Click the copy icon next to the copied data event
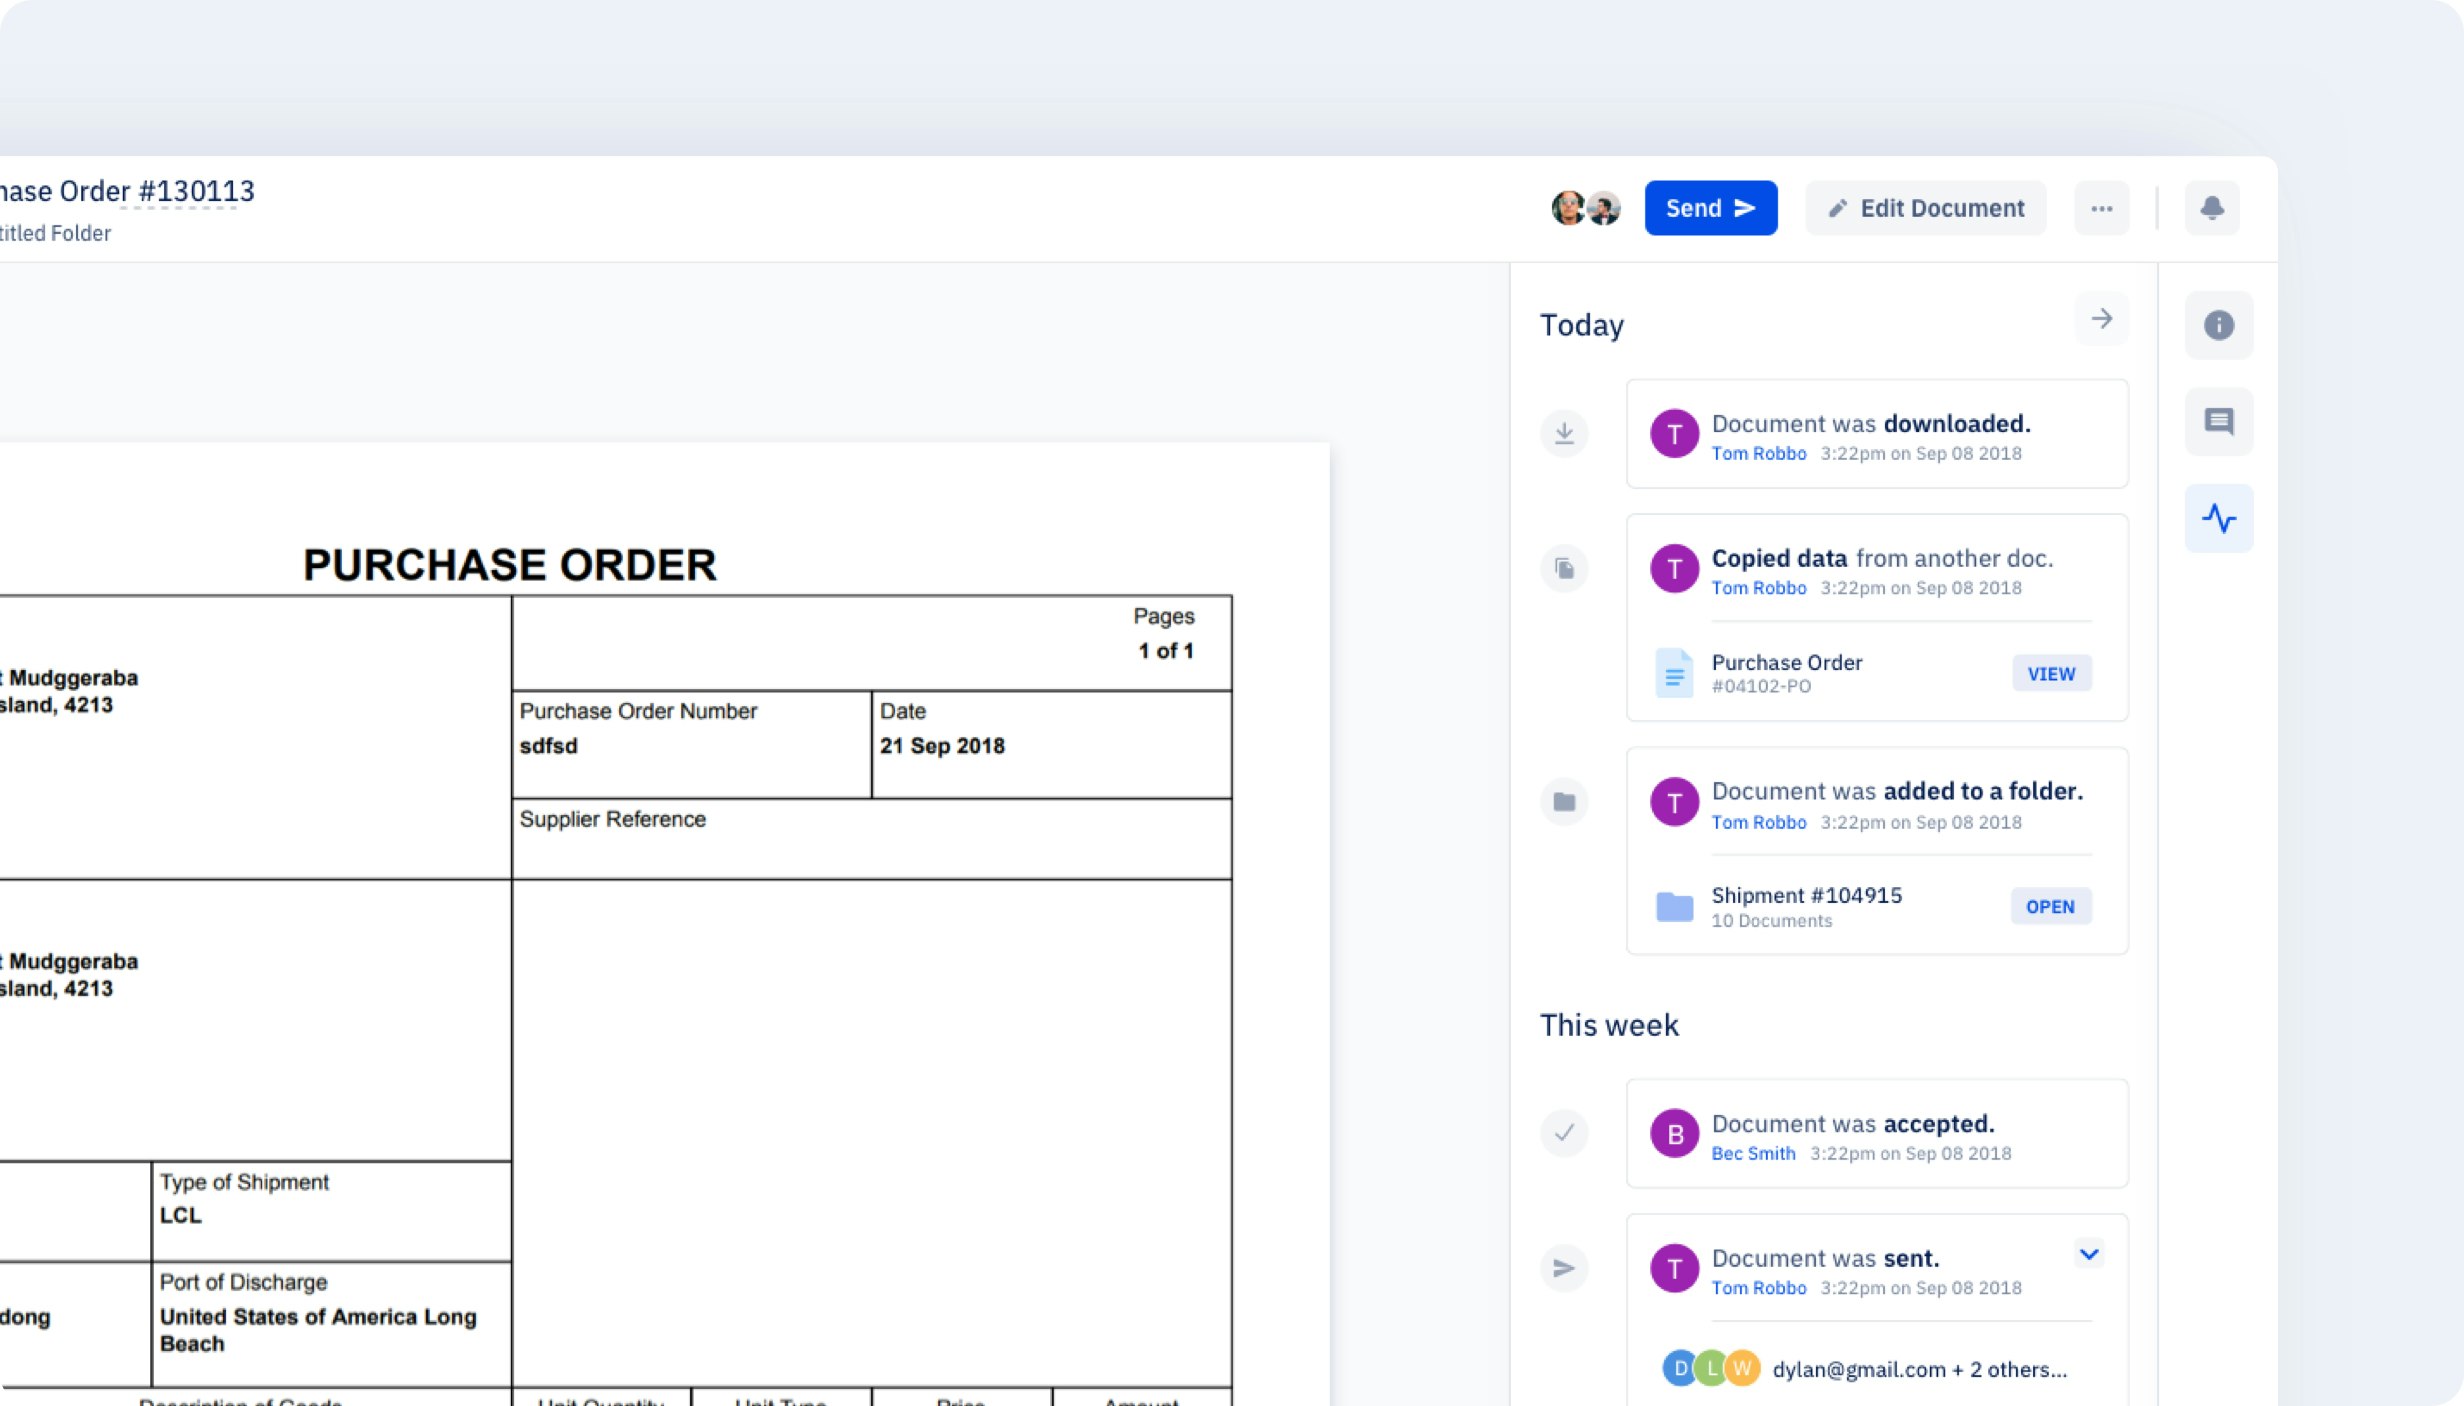Screen dimensions: 2464x1406 (1564, 568)
